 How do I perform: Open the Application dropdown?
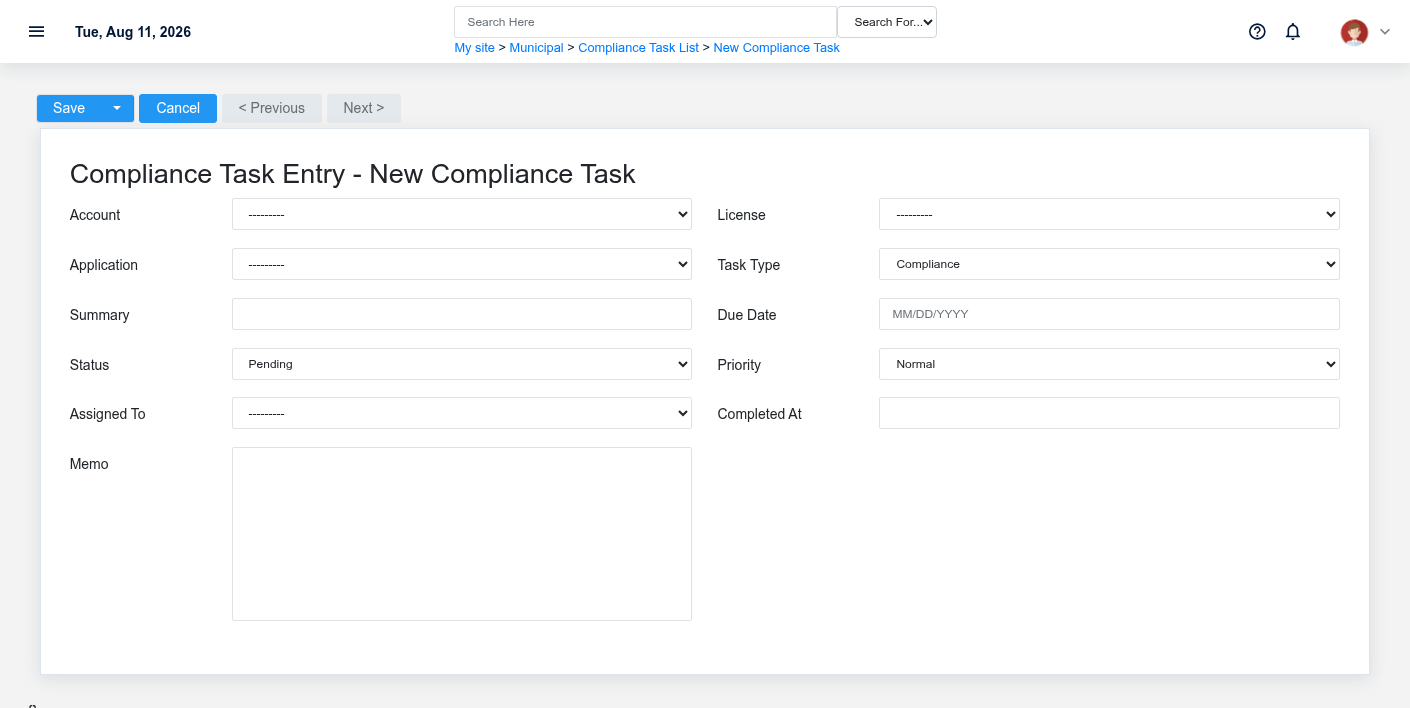pos(462,264)
